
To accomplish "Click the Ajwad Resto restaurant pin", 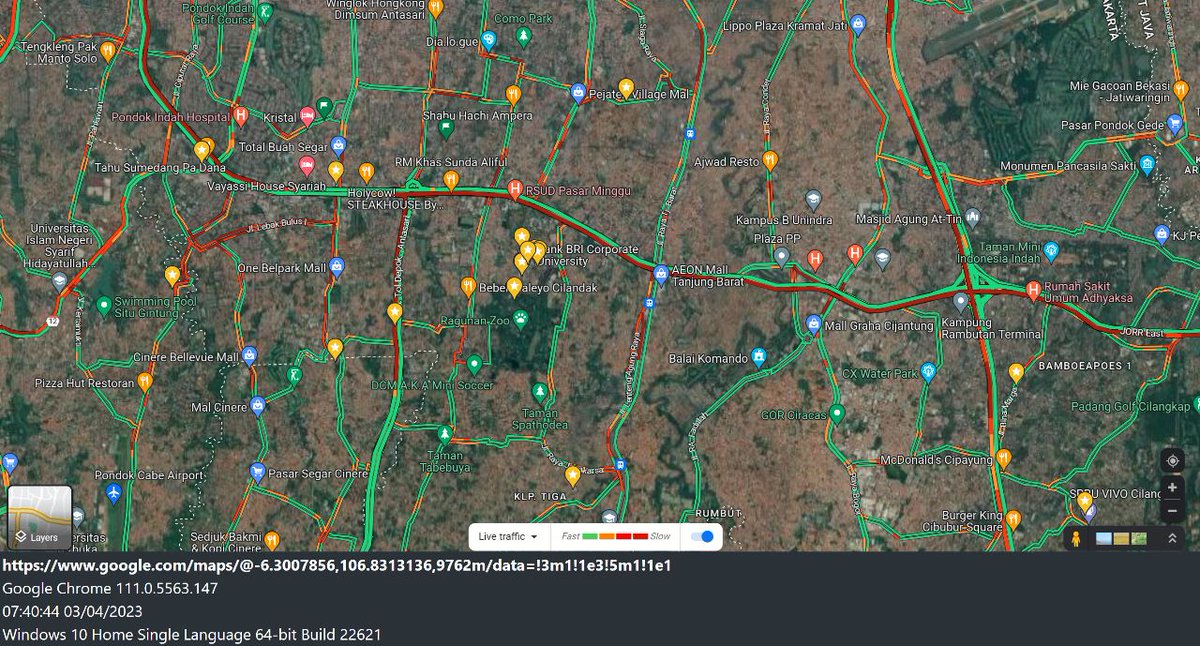I will point(769,160).
